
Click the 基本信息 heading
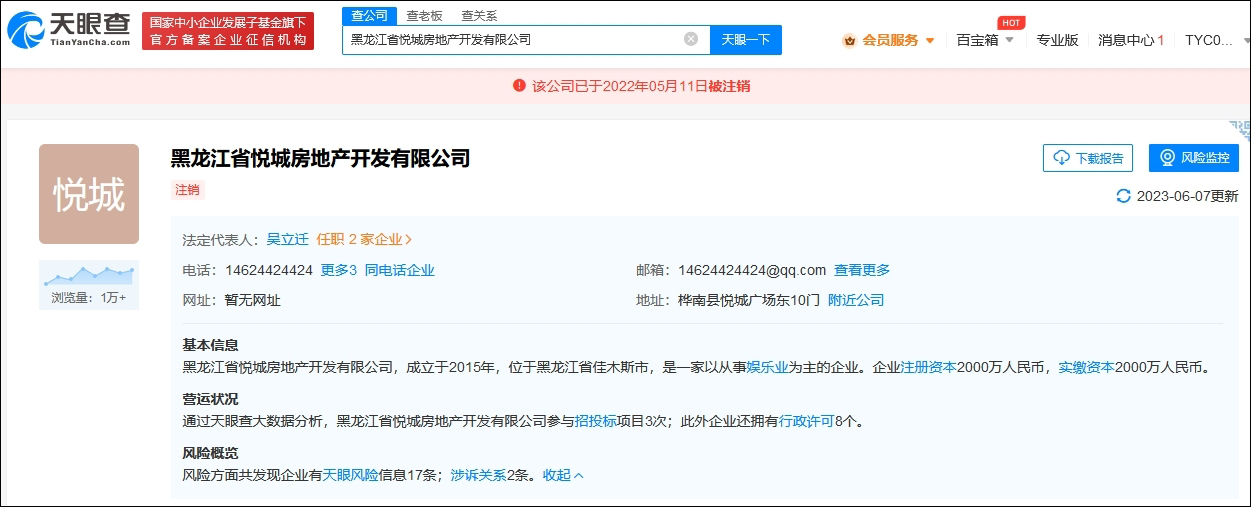(x=210, y=345)
